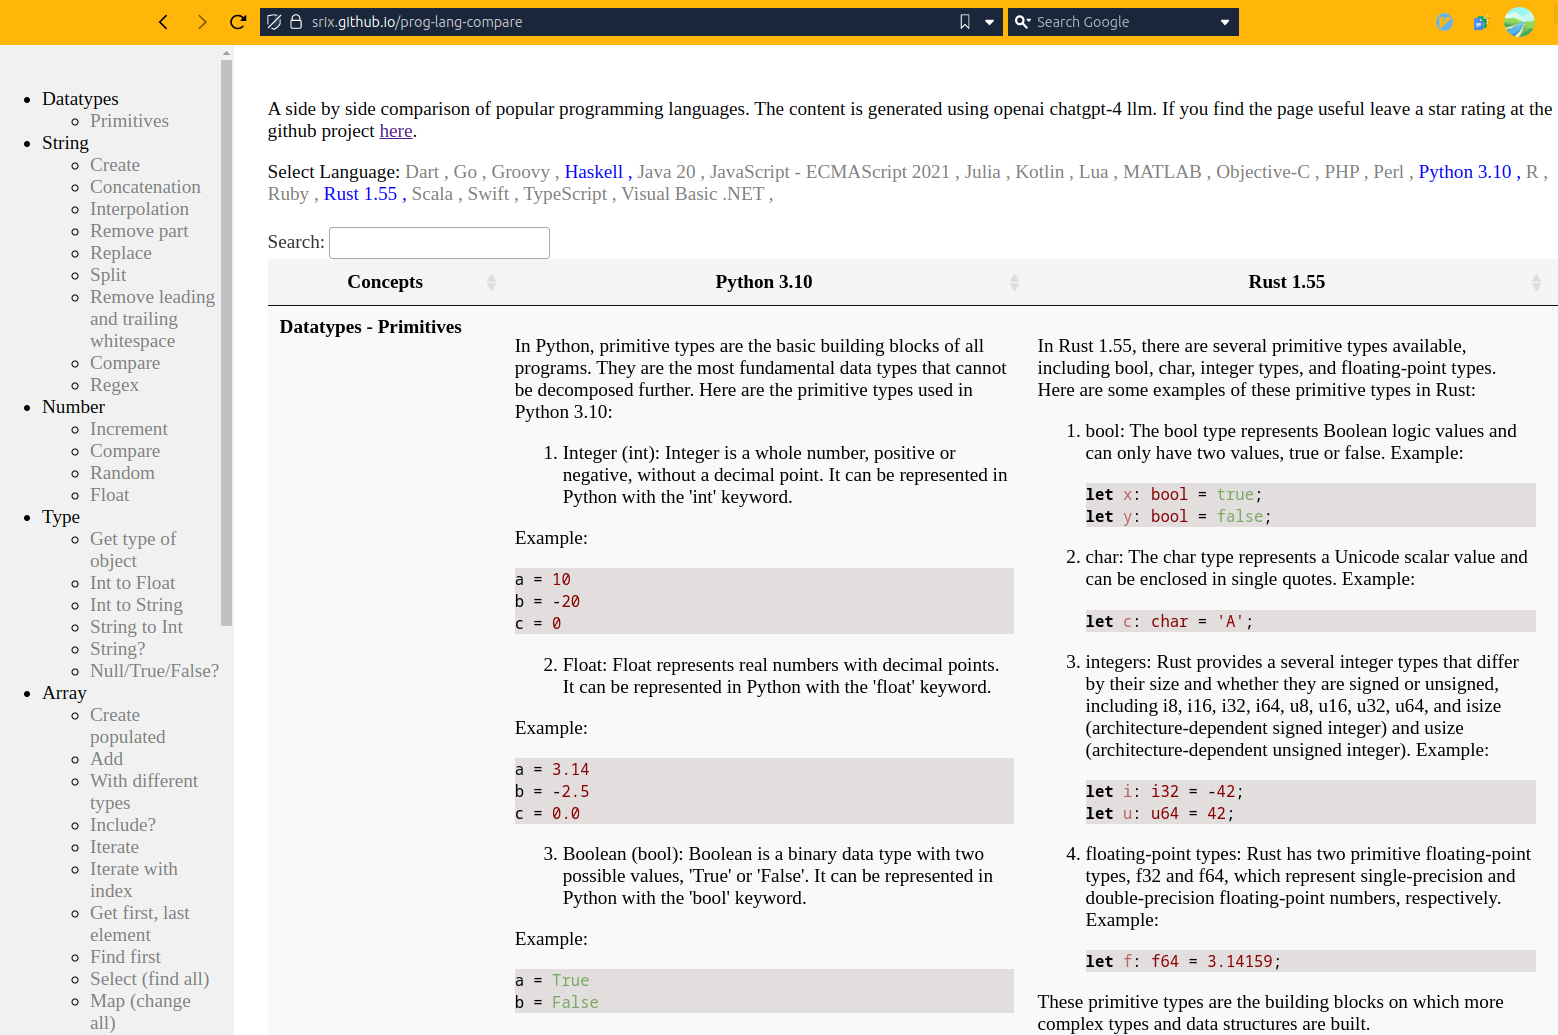The image size is (1558, 1035).
Task: Open Null/True/False? sidebar link
Action: [x=154, y=671]
